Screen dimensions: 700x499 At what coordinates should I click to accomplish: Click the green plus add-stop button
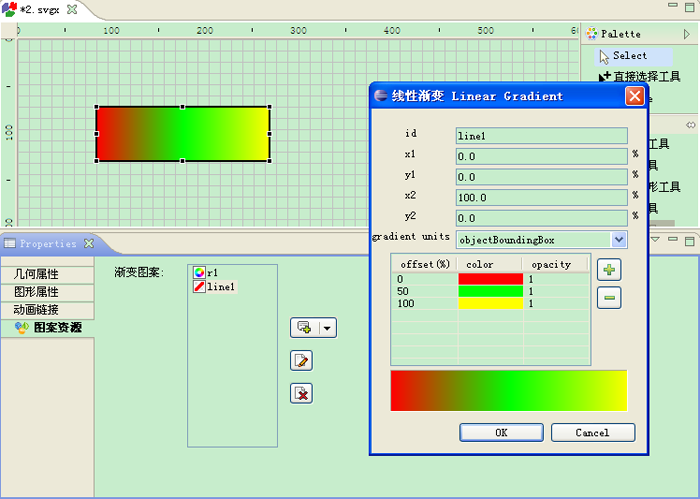[609, 270]
